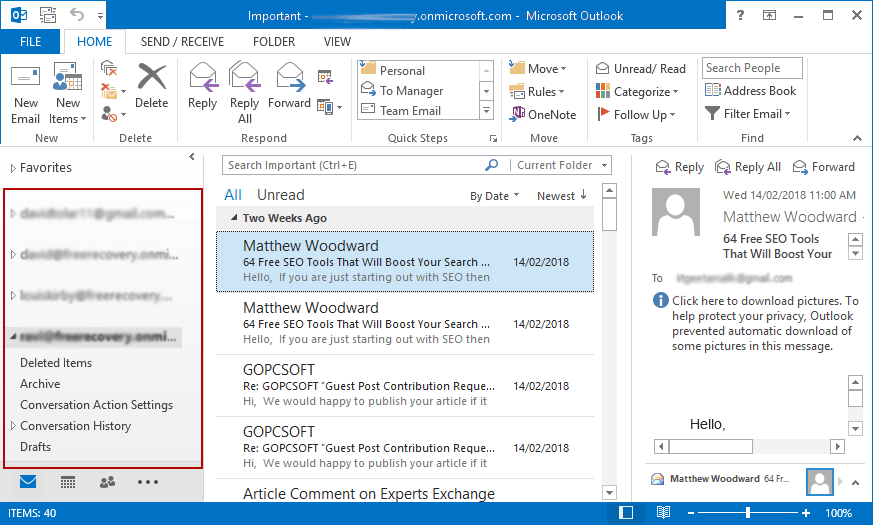Click the Undo quick access icon

(77, 15)
